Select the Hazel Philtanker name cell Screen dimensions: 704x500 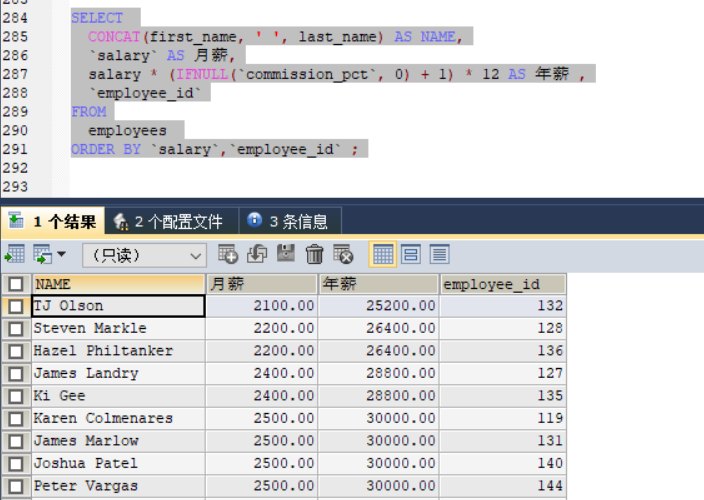click(119, 351)
